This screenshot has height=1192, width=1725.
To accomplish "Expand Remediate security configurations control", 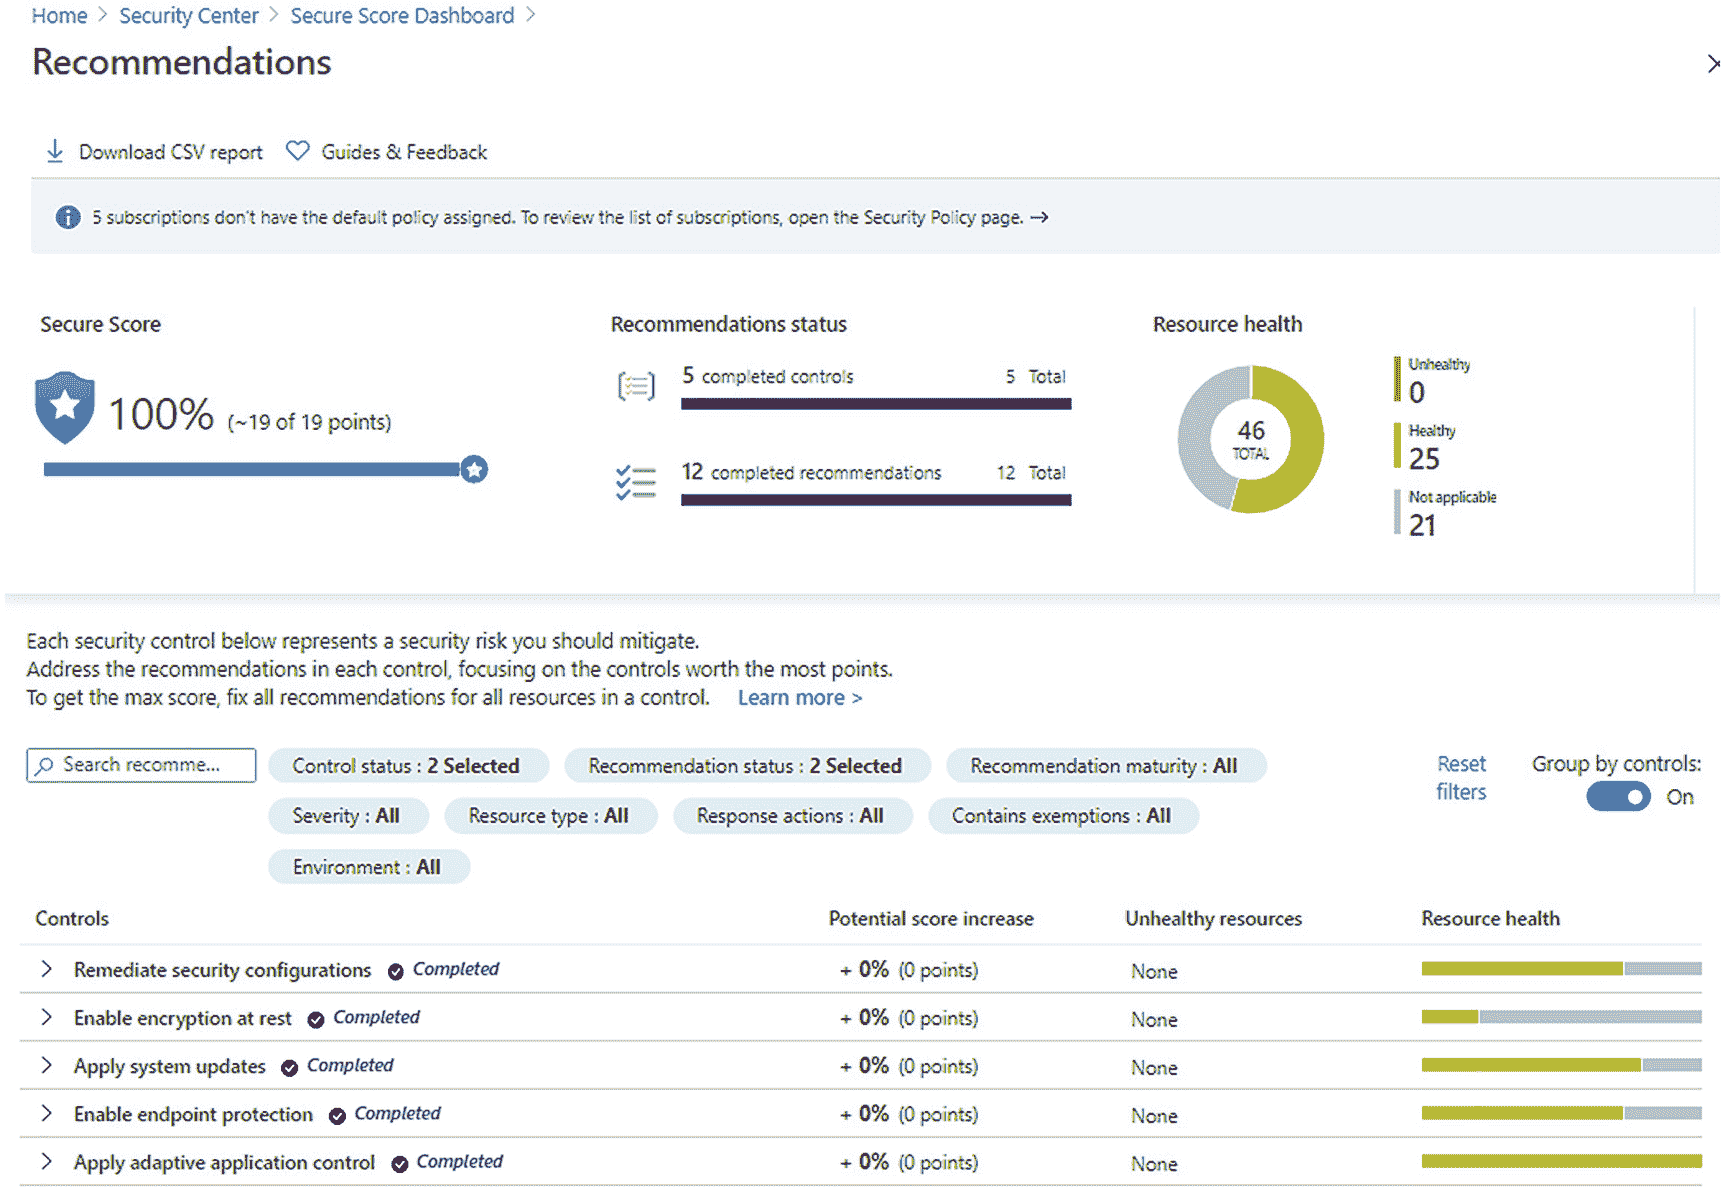I will point(46,969).
